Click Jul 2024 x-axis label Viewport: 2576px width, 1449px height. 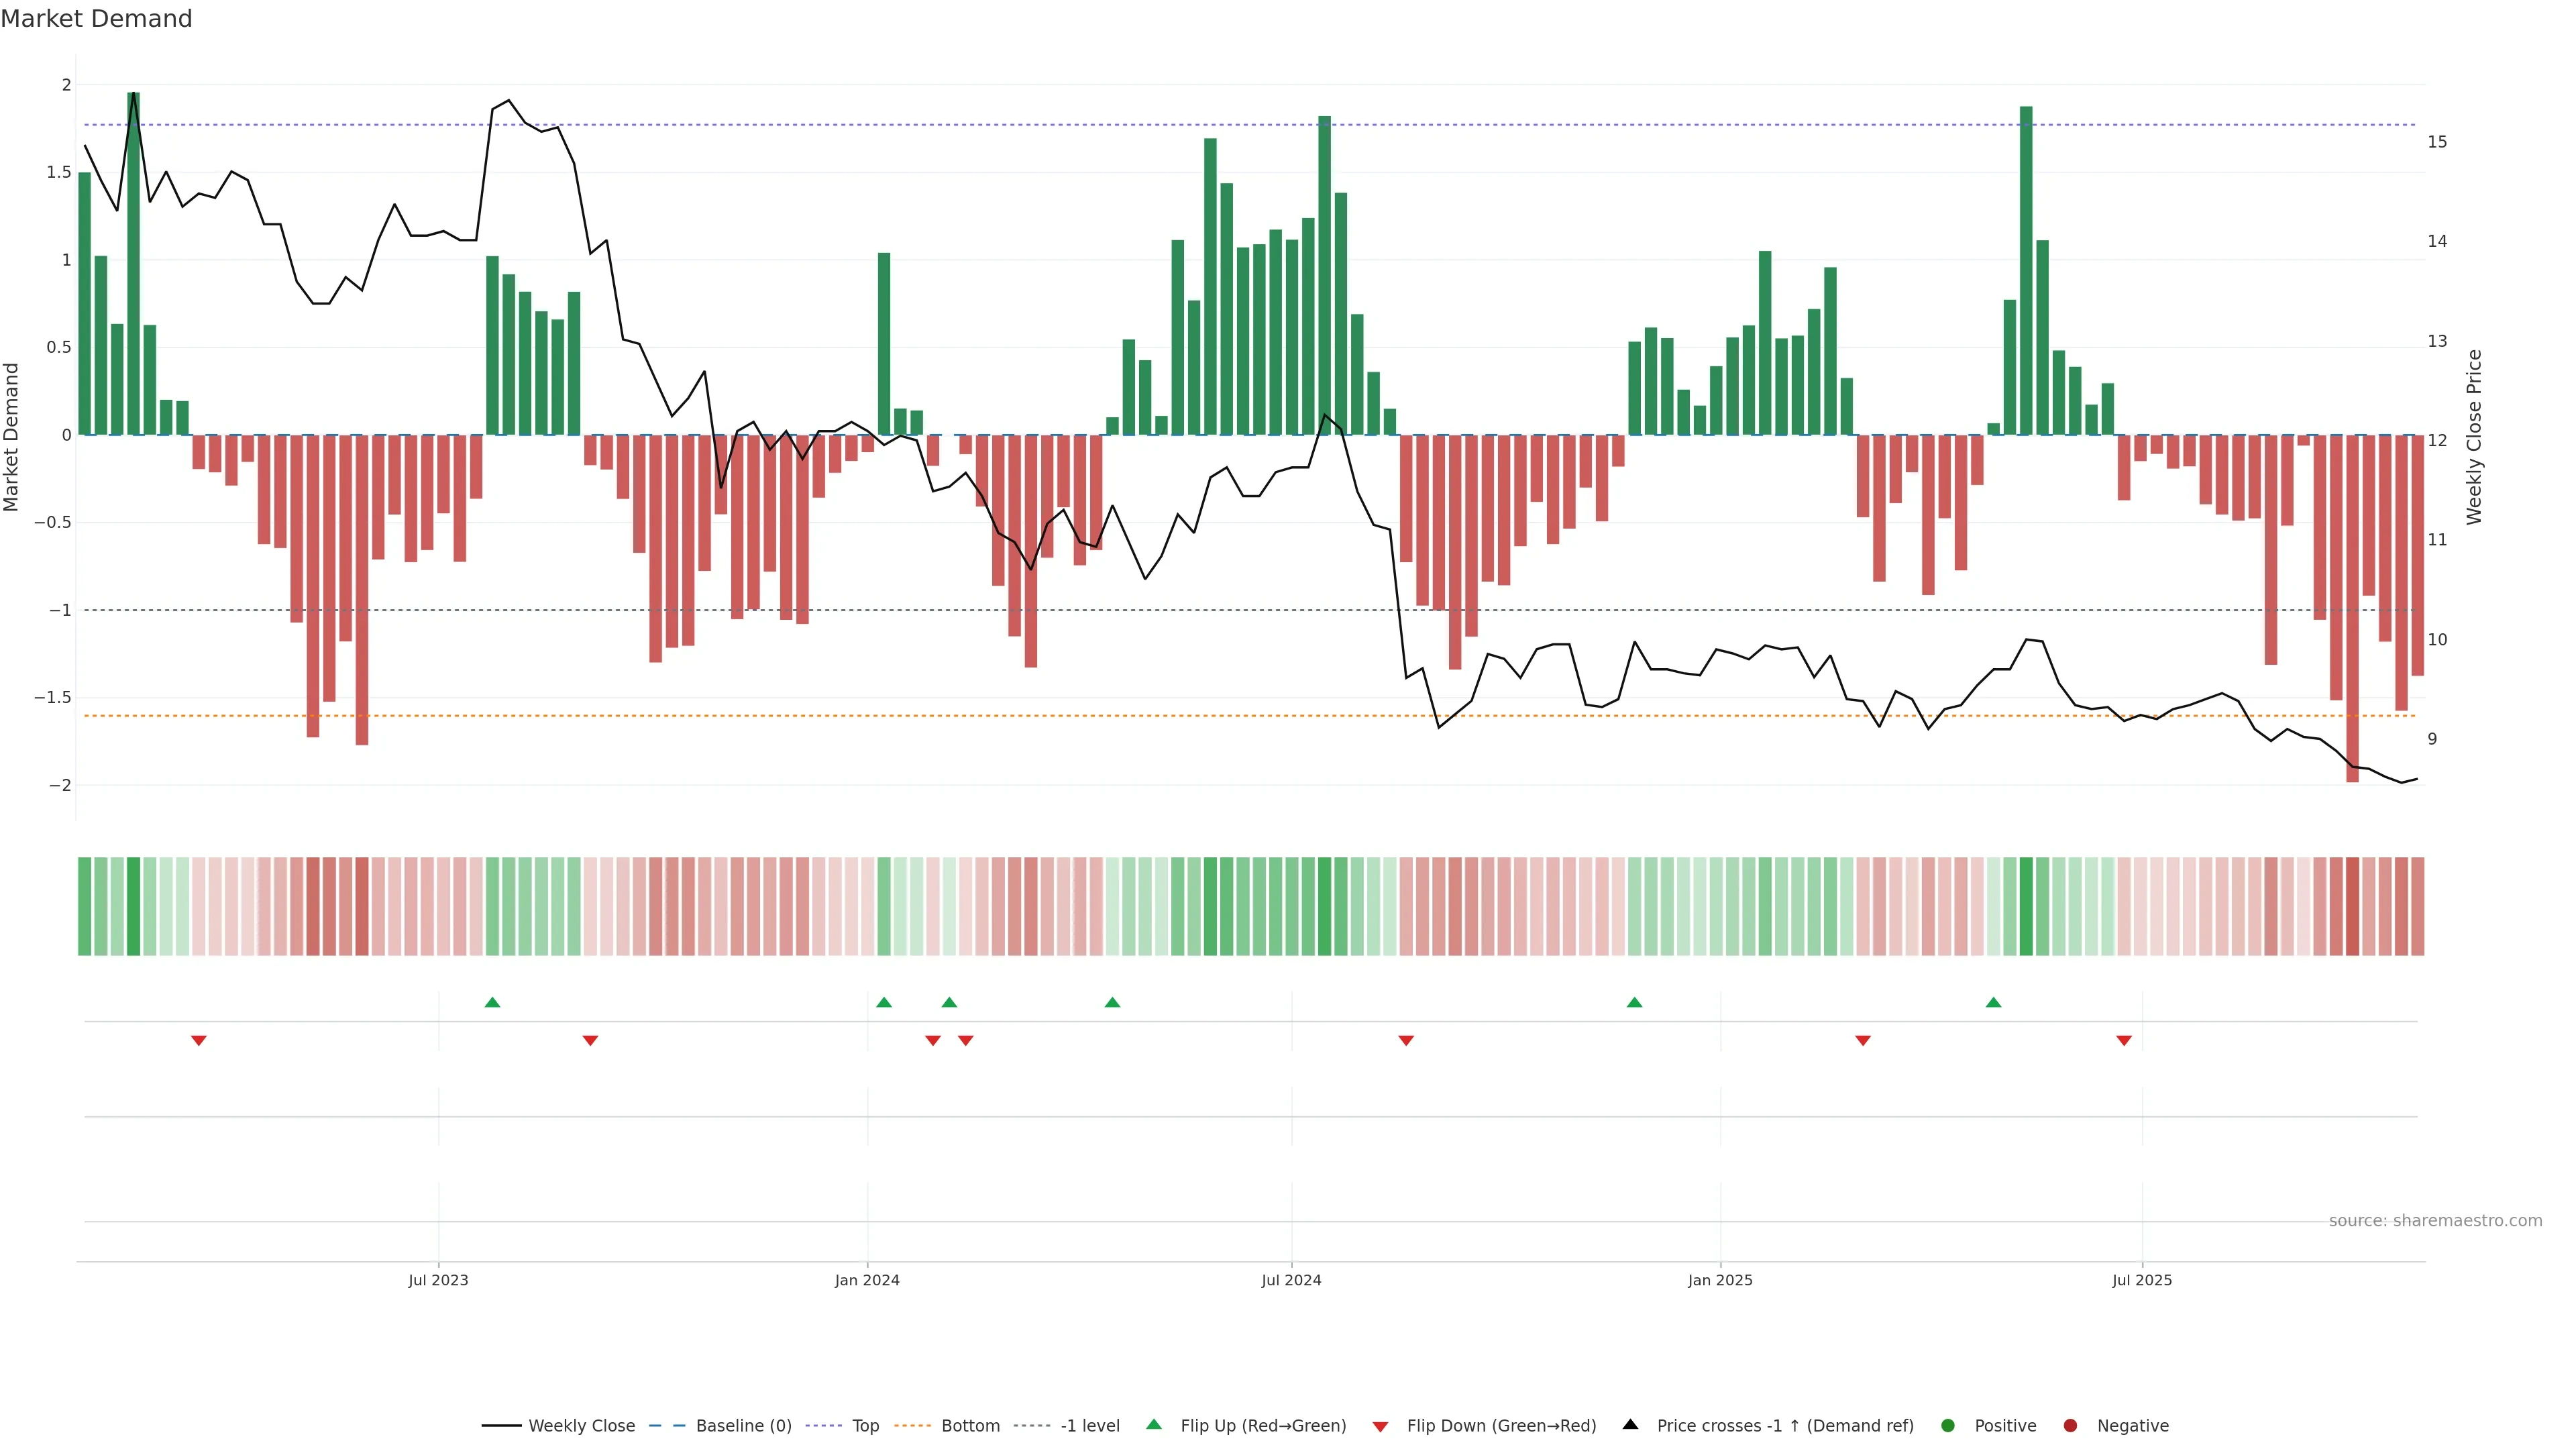point(1291,1281)
